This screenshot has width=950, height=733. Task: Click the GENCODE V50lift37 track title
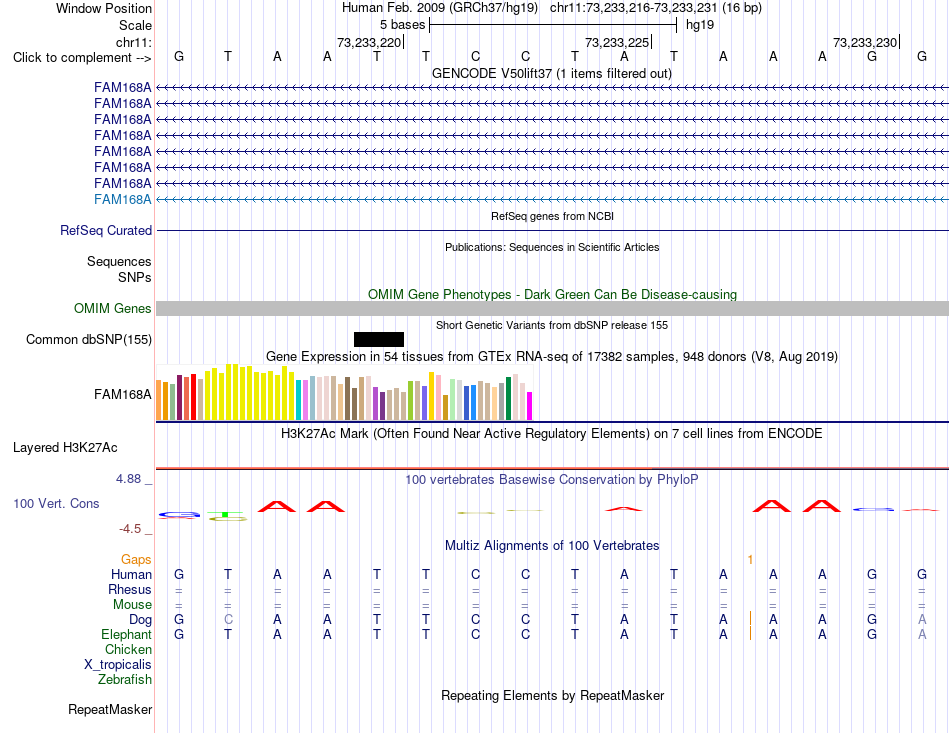552,73
